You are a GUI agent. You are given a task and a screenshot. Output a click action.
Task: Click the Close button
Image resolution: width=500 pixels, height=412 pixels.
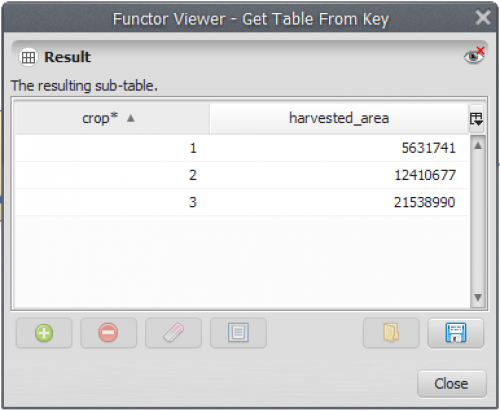[x=451, y=384]
